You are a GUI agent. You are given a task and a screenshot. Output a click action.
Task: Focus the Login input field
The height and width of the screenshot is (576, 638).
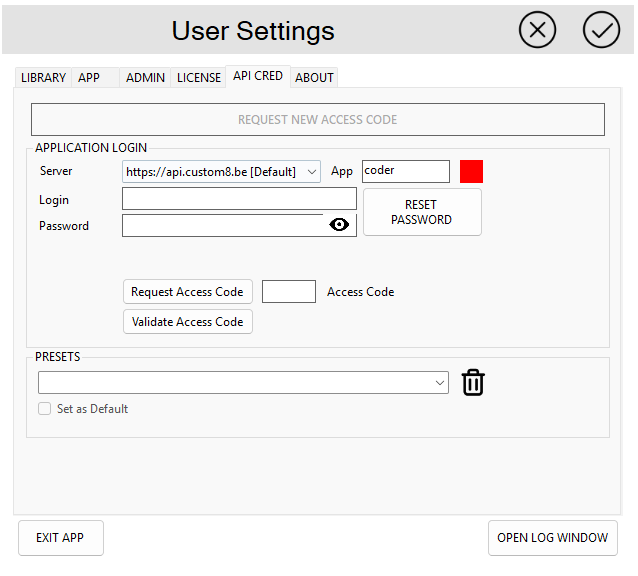click(239, 199)
